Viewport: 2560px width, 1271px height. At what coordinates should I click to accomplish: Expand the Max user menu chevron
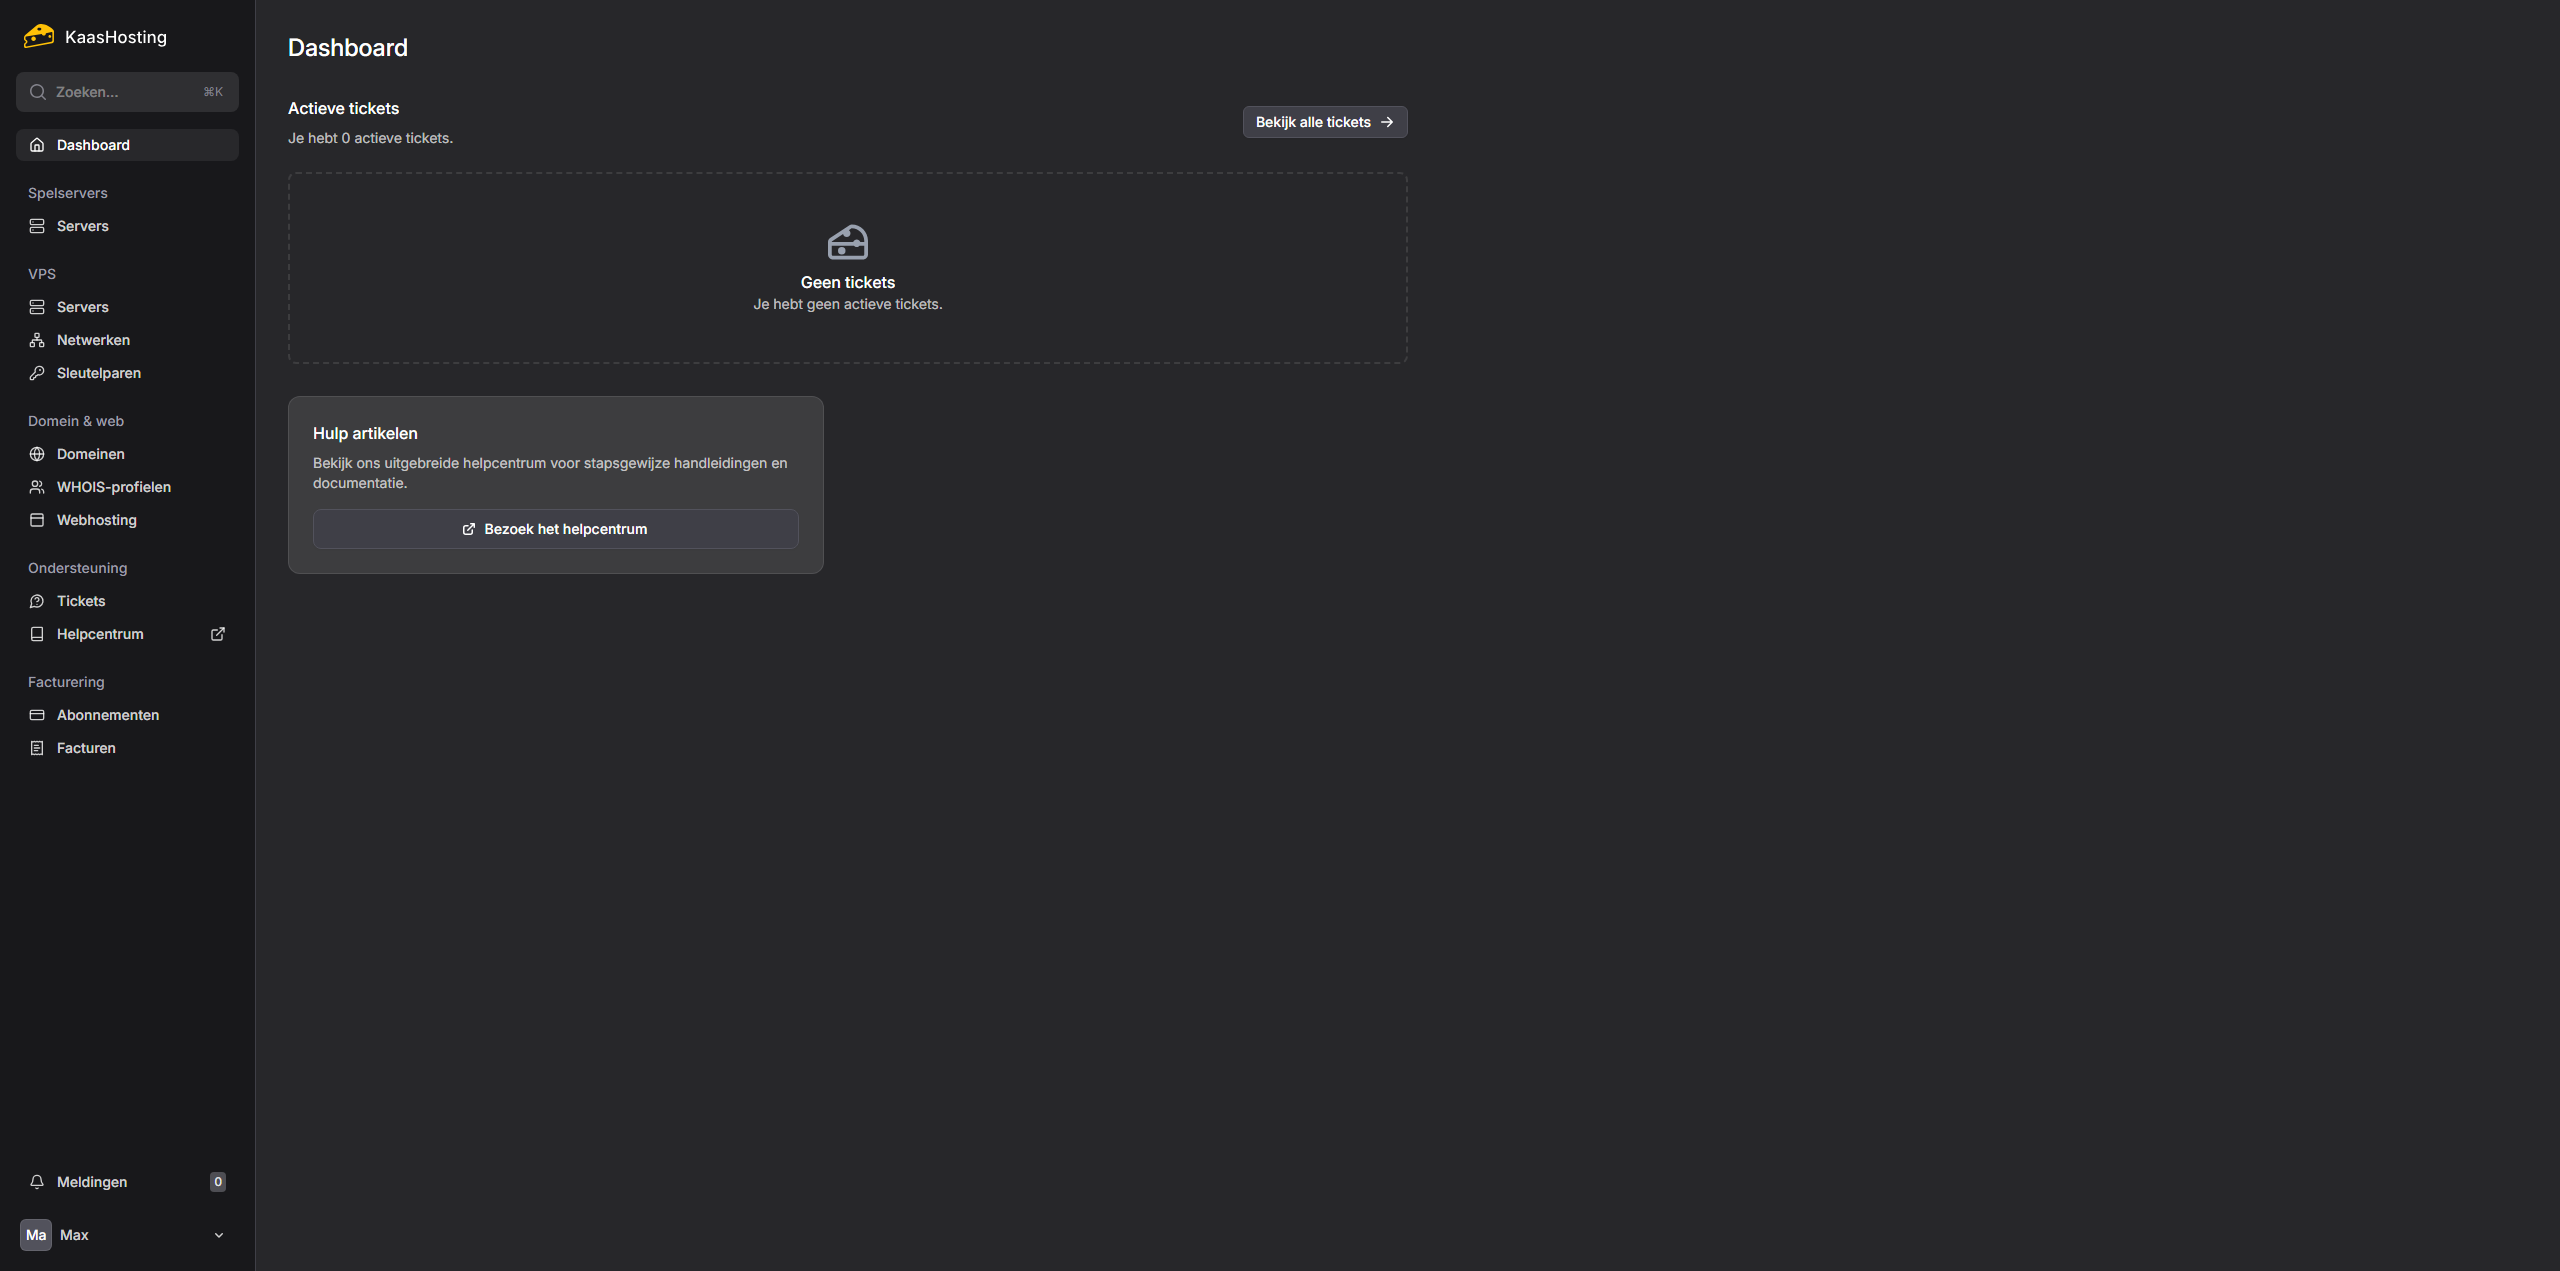pyautogui.click(x=219, y=1235)
